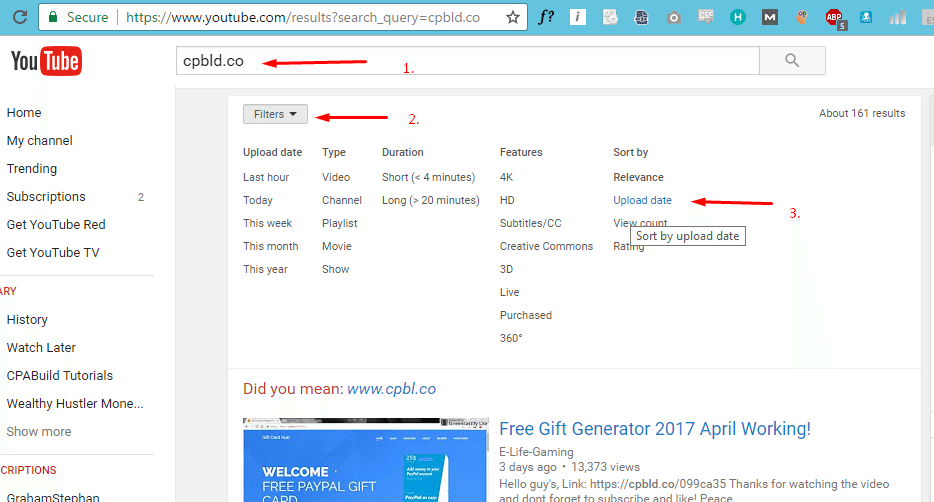Image resolution: width=934 pixels, height=502 pixels.
Task: Click the magnifier search button
Action: click(x=792, y=60)
